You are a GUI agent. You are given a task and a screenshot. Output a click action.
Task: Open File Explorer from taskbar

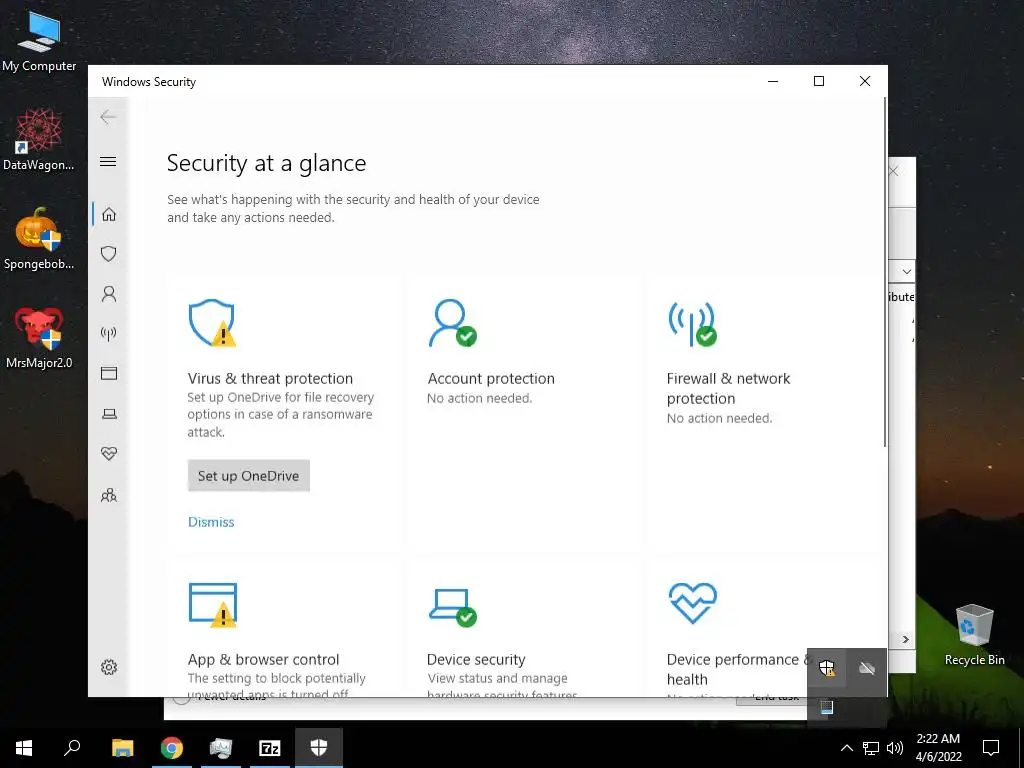click(x=122, y=748)
